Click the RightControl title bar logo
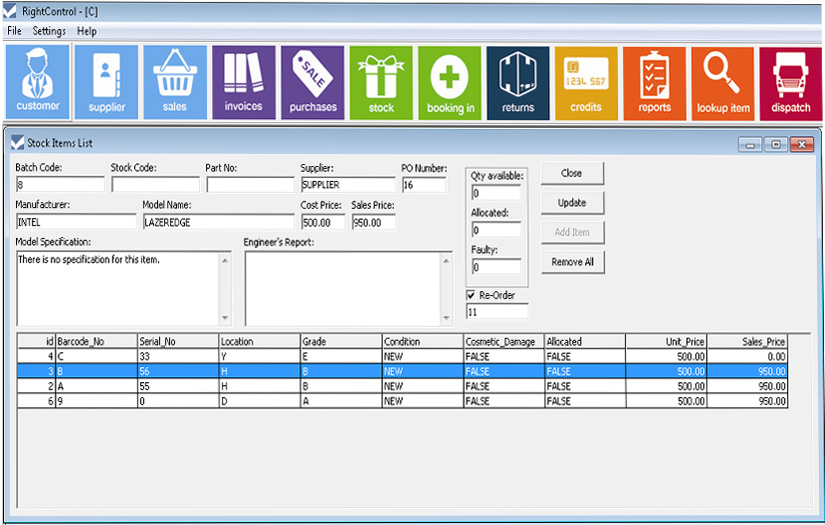The width and height of the screenshot is (825, 525). [x=10, y=11]
